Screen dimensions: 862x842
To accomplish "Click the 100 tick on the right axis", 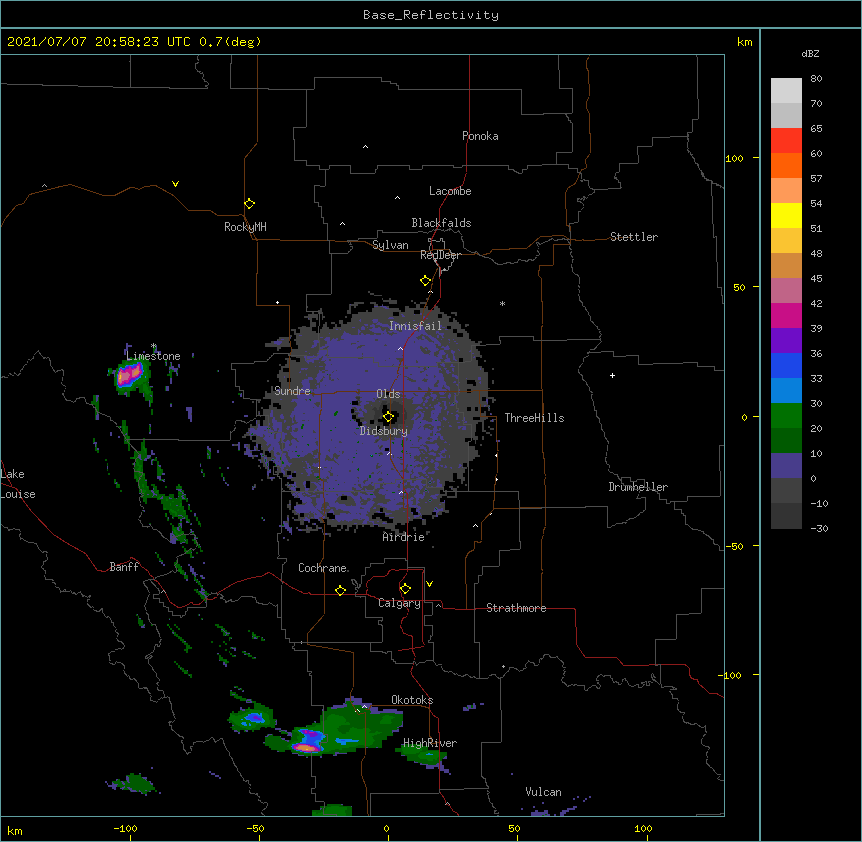I will 734,158.
